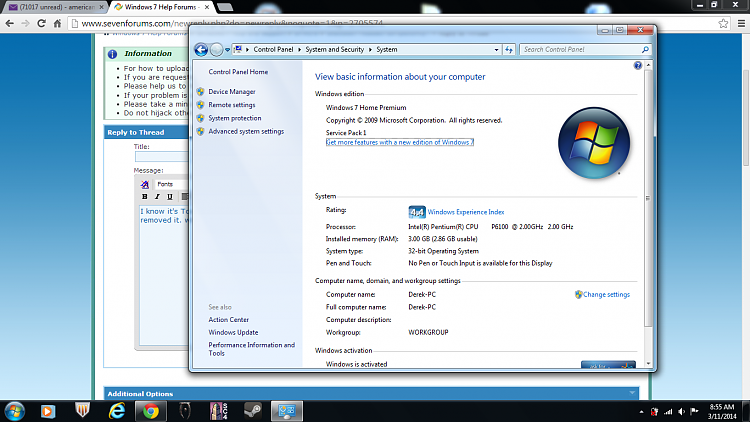
Task: Reload the Chrome page
Action: [41, 23]
